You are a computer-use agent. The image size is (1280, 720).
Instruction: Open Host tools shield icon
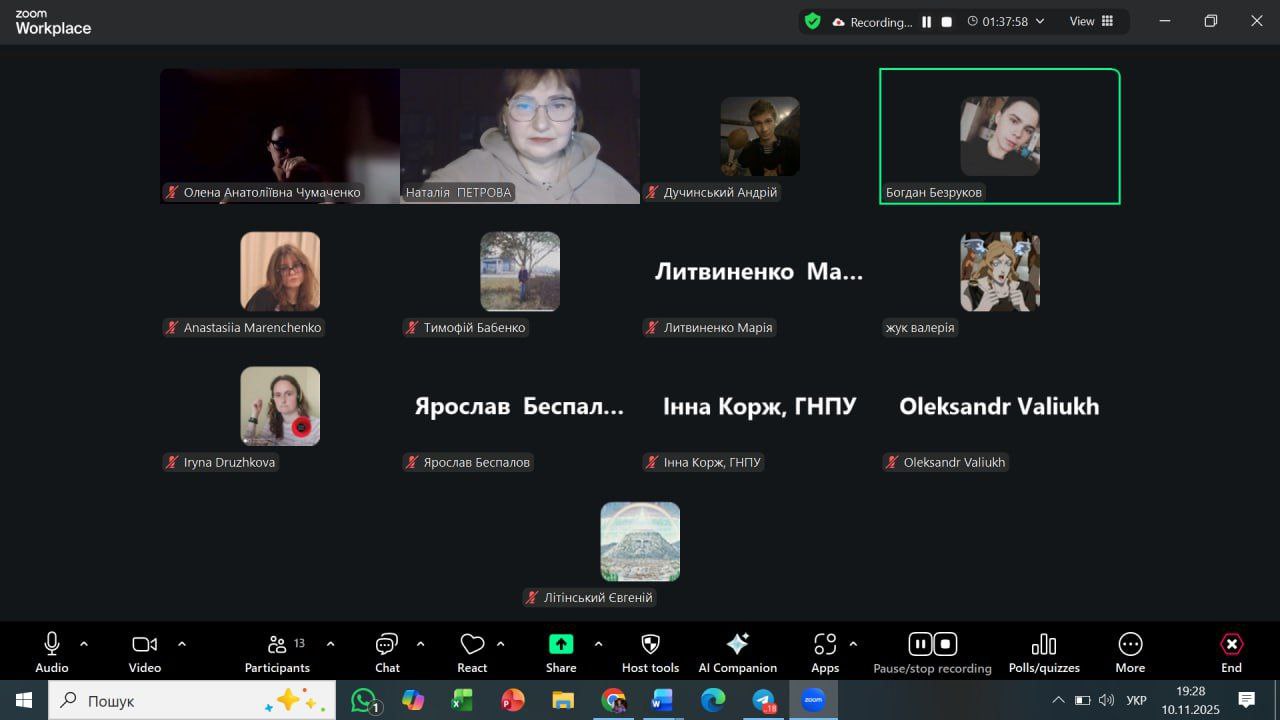(650, 645)
